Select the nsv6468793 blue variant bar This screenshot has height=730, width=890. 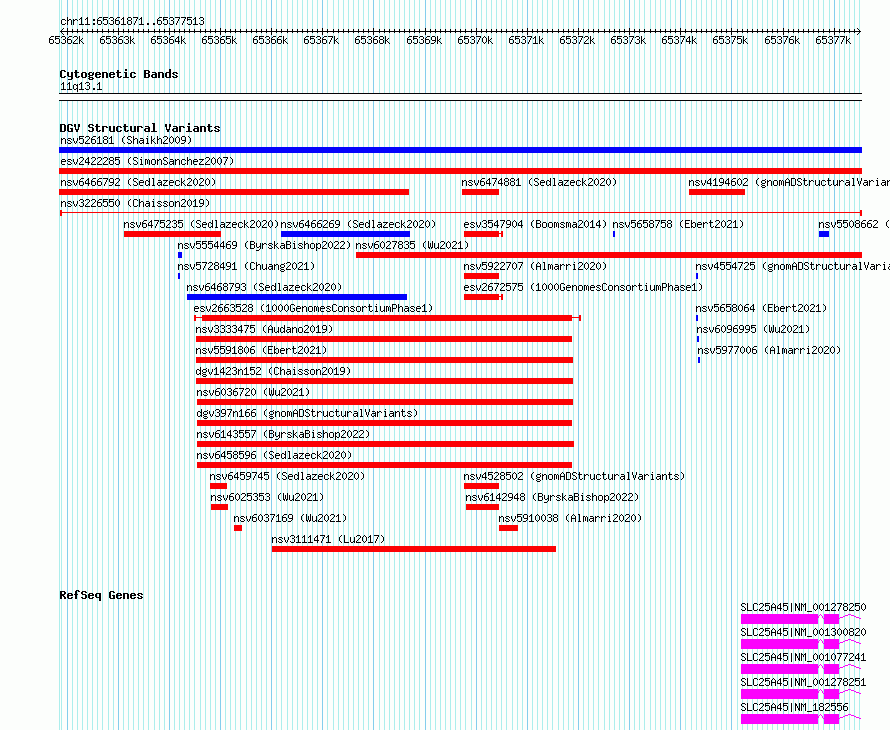click(x=297, y=297)
